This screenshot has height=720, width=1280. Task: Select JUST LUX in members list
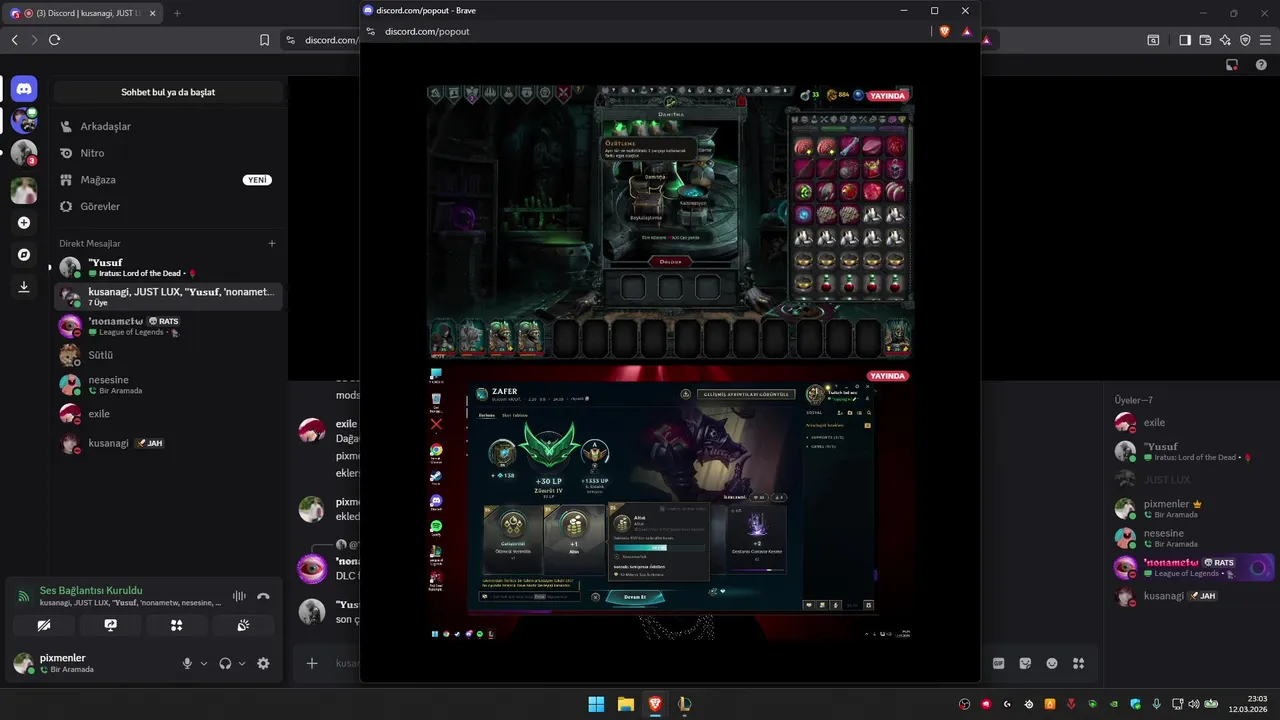(1192, 480)
